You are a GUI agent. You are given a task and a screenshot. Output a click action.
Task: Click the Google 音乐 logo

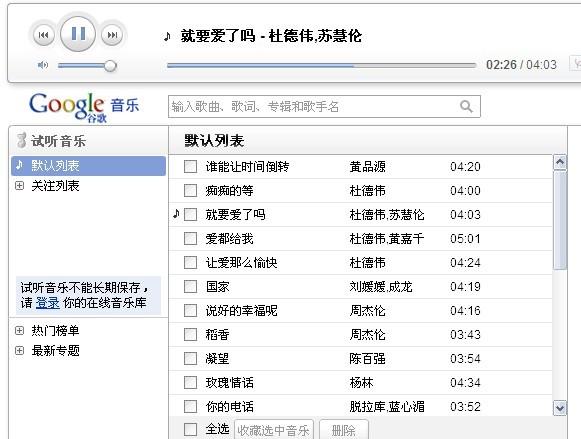click(84, 107)
